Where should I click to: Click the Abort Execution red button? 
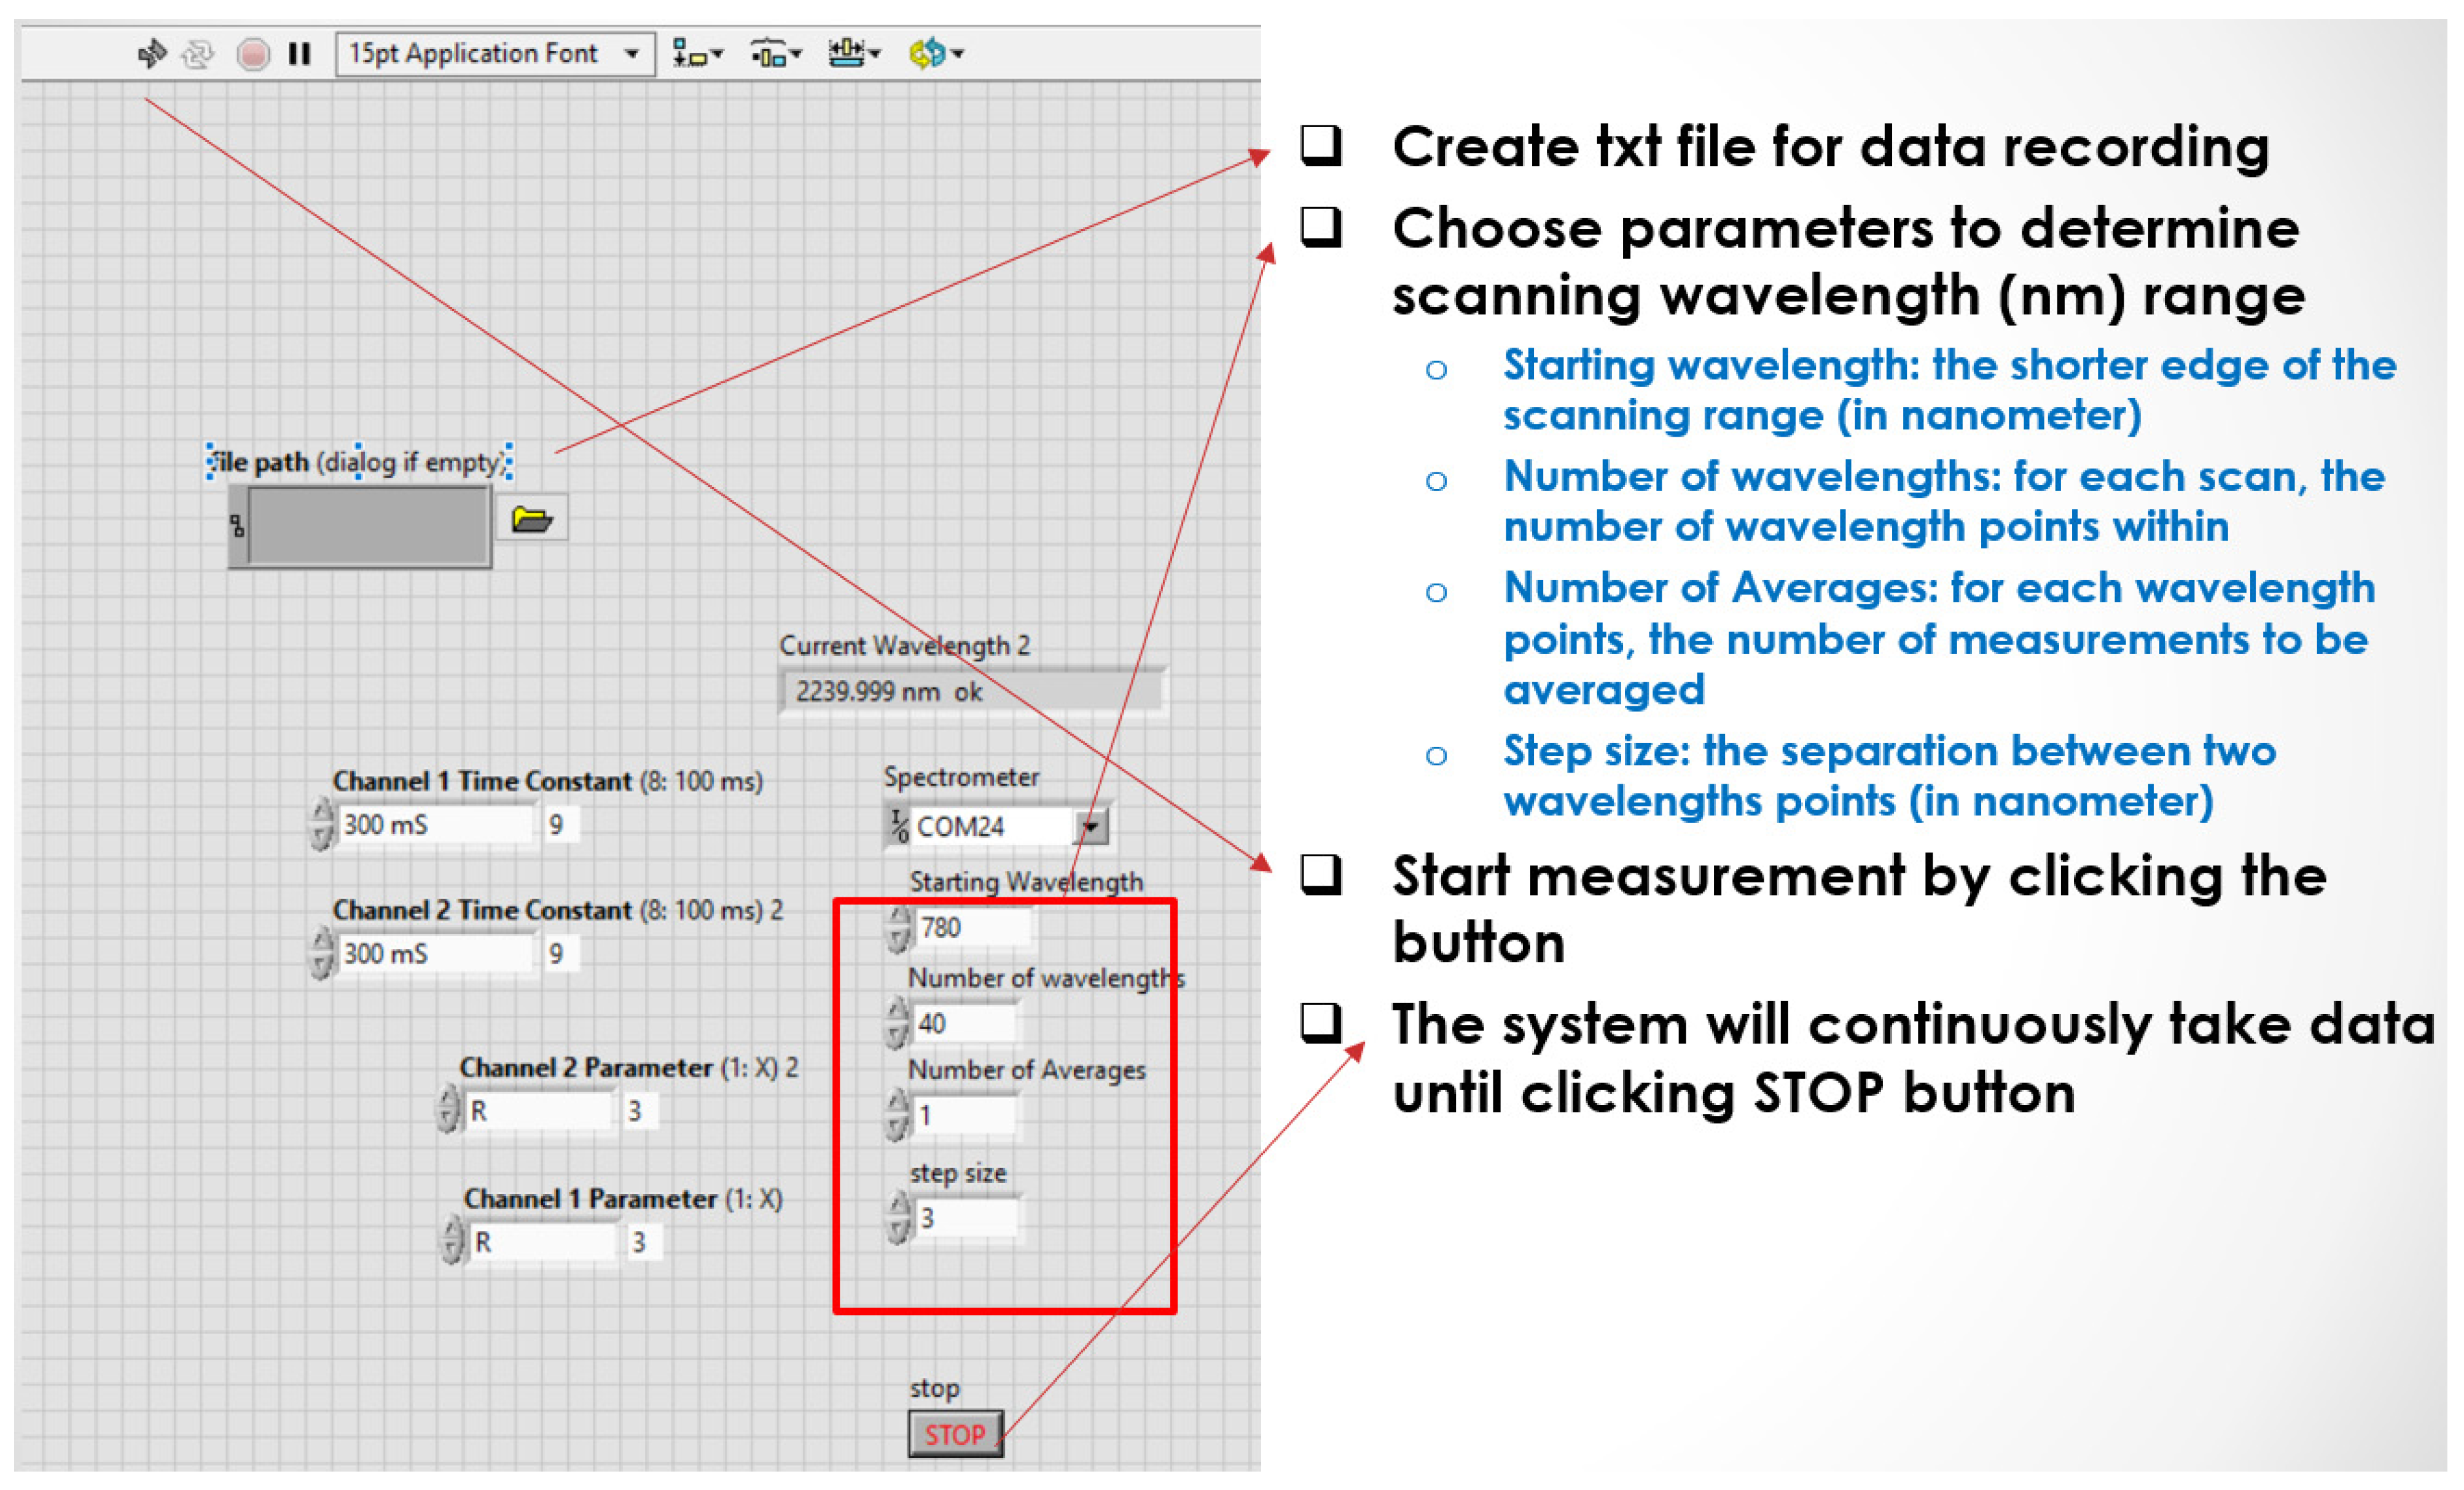pos(253,53)
